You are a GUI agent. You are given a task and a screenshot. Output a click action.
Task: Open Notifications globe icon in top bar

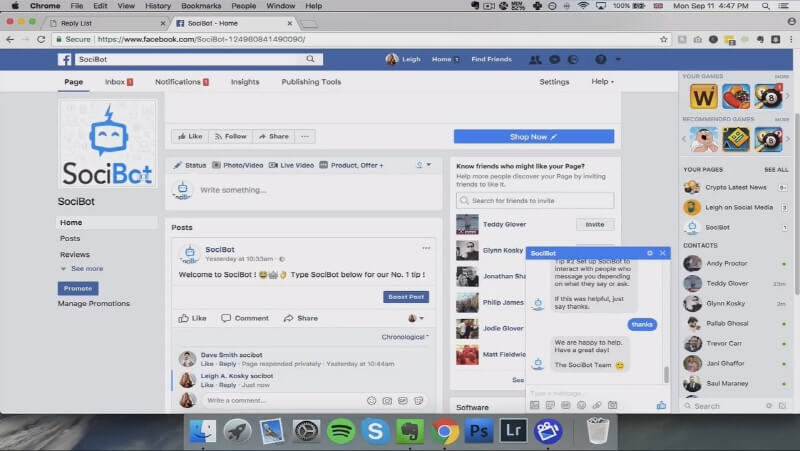[573, 60]
